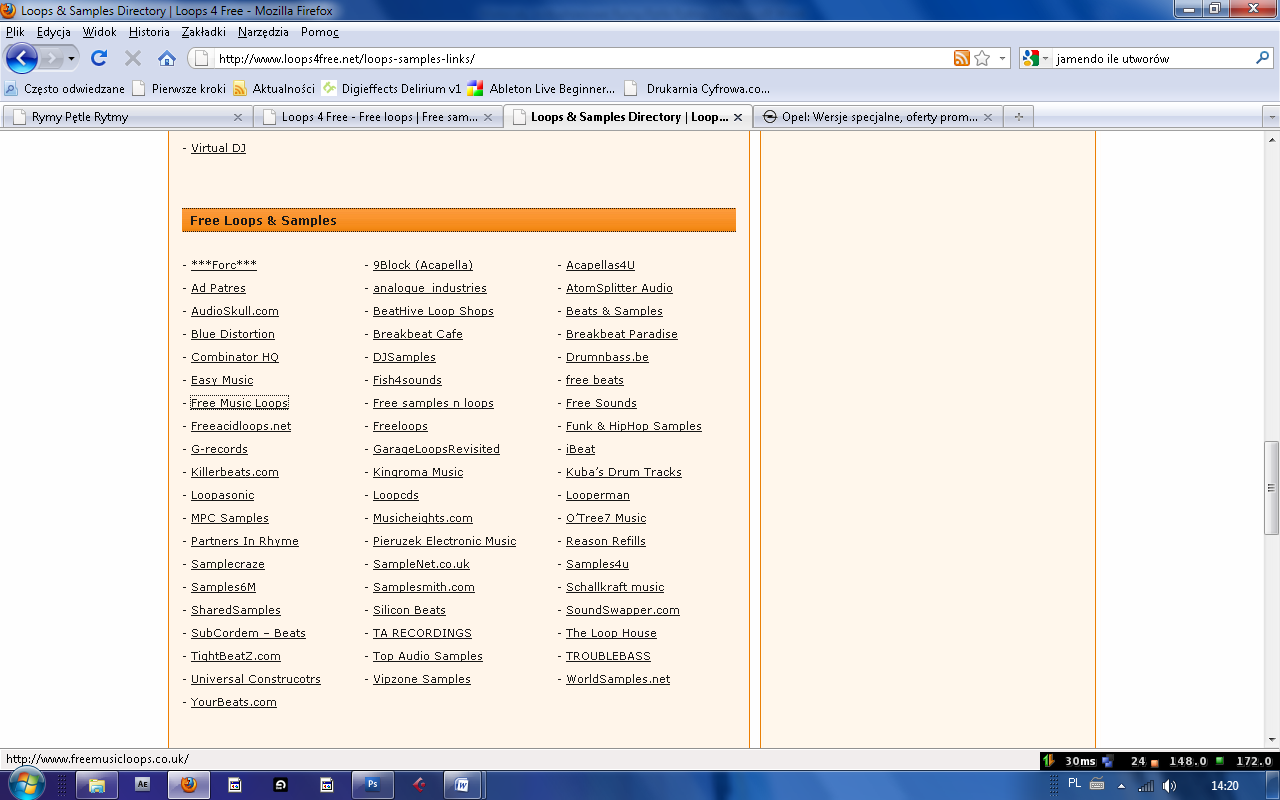
Task: Switch to the Opel Wersje specjalne tab
Action: tap(877, 117)
